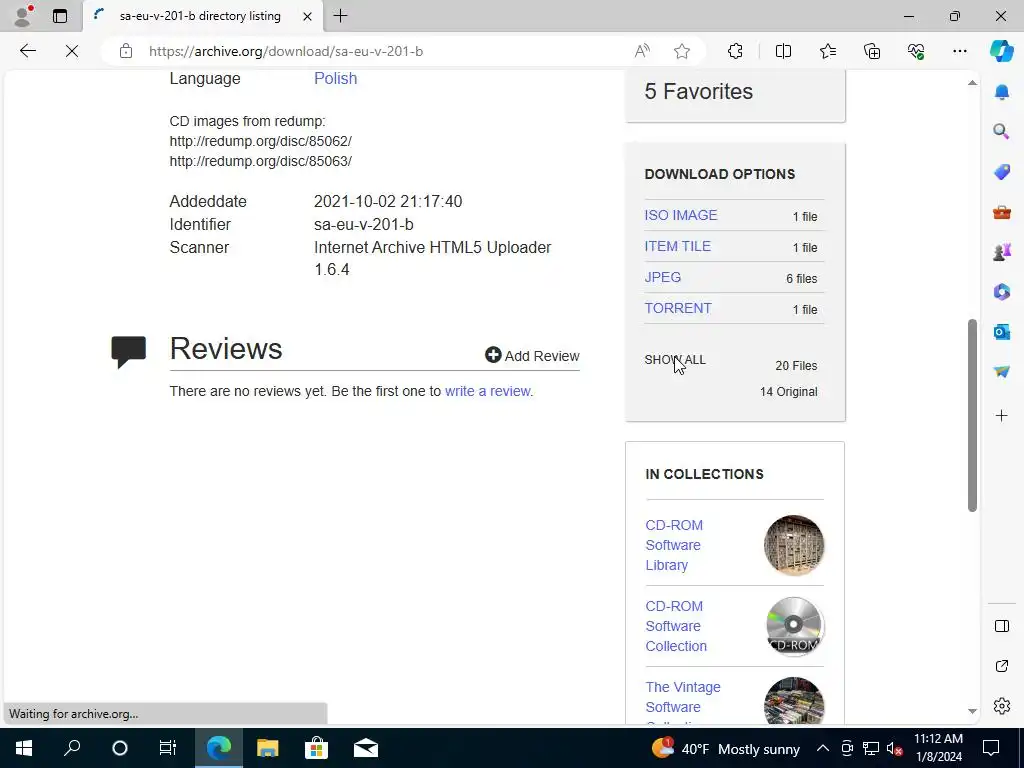The image size is (1024, 768).
Task: Click SHOW ALL download files
Action: click(675, 360)
